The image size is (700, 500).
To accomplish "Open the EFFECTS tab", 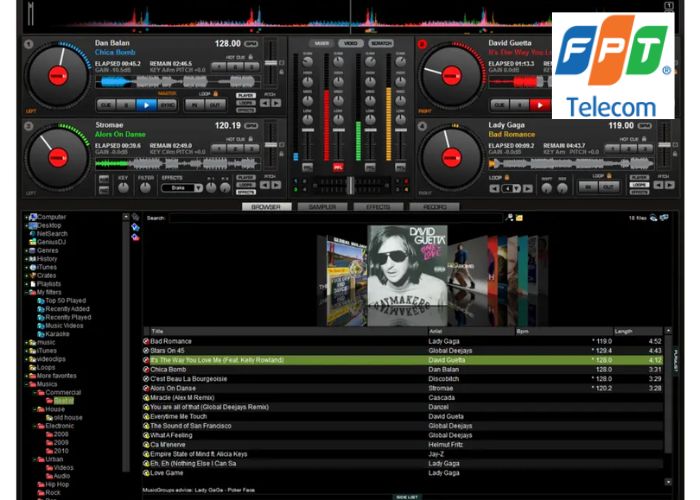I will coord(378,207).
